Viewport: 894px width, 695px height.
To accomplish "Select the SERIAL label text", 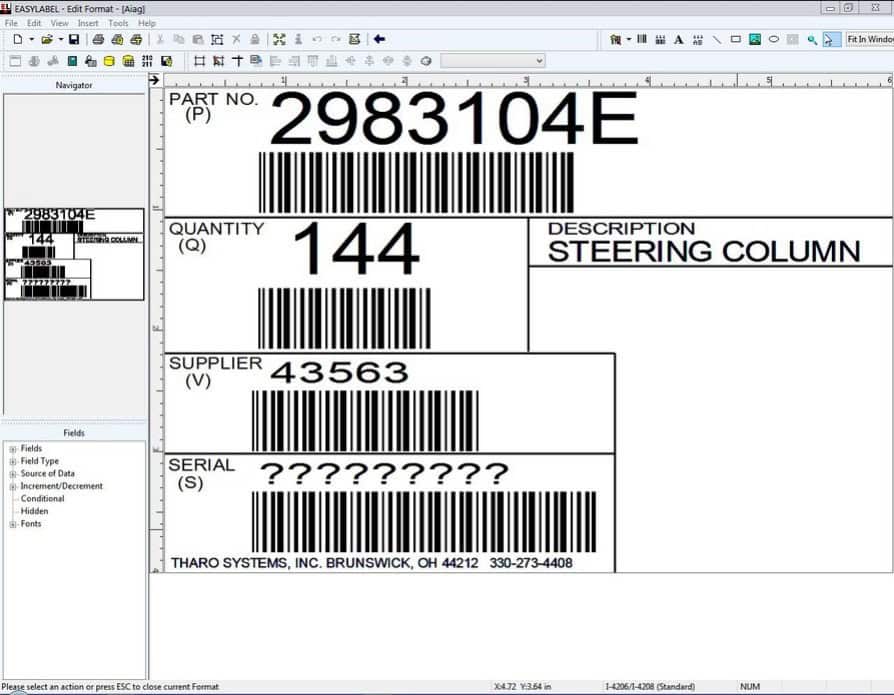I will click(201, 465).
